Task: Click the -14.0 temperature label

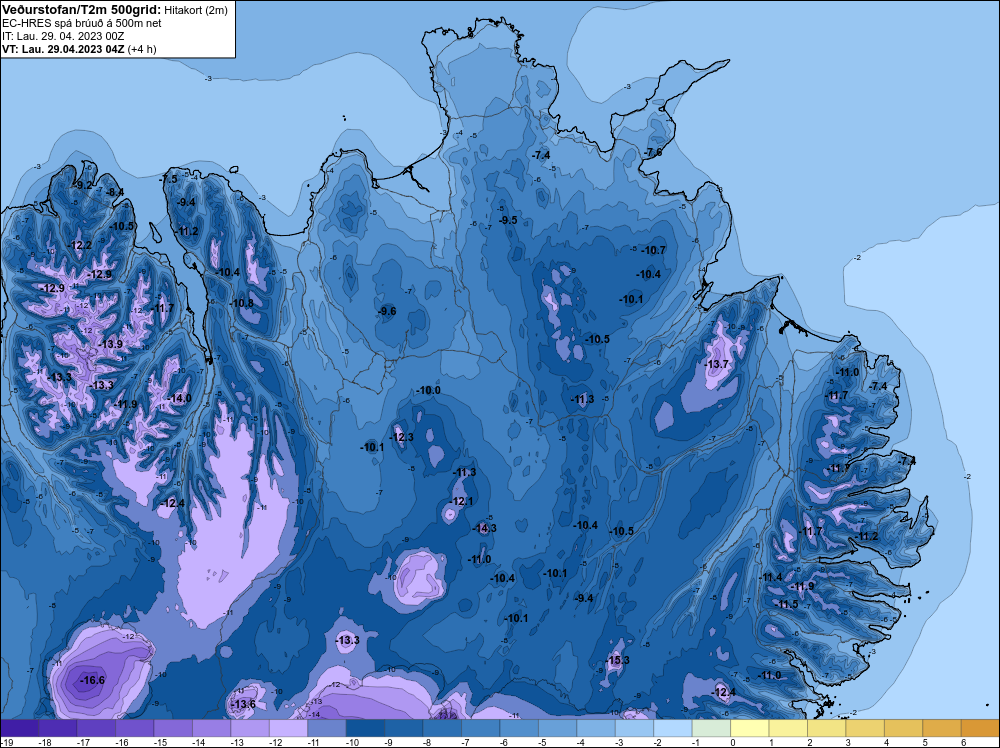Action: (179, 398)
